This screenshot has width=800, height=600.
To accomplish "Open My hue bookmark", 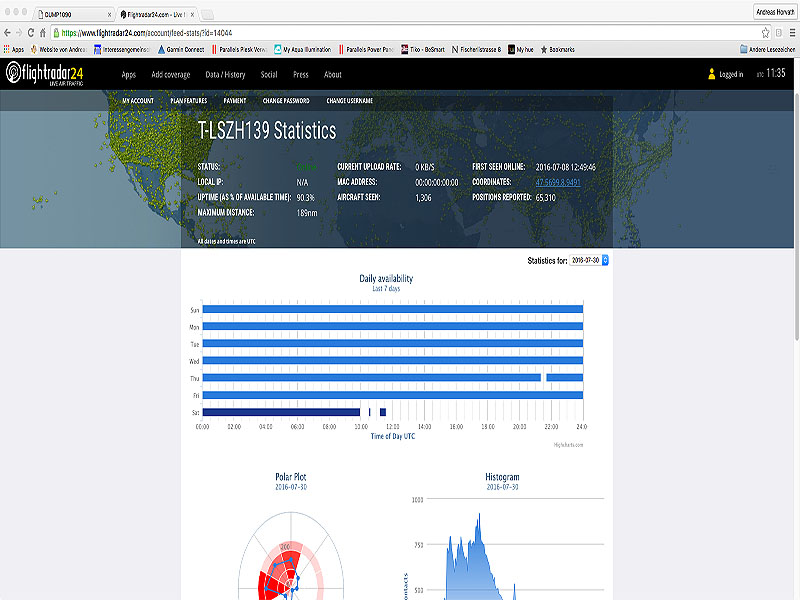I will 520,49.
